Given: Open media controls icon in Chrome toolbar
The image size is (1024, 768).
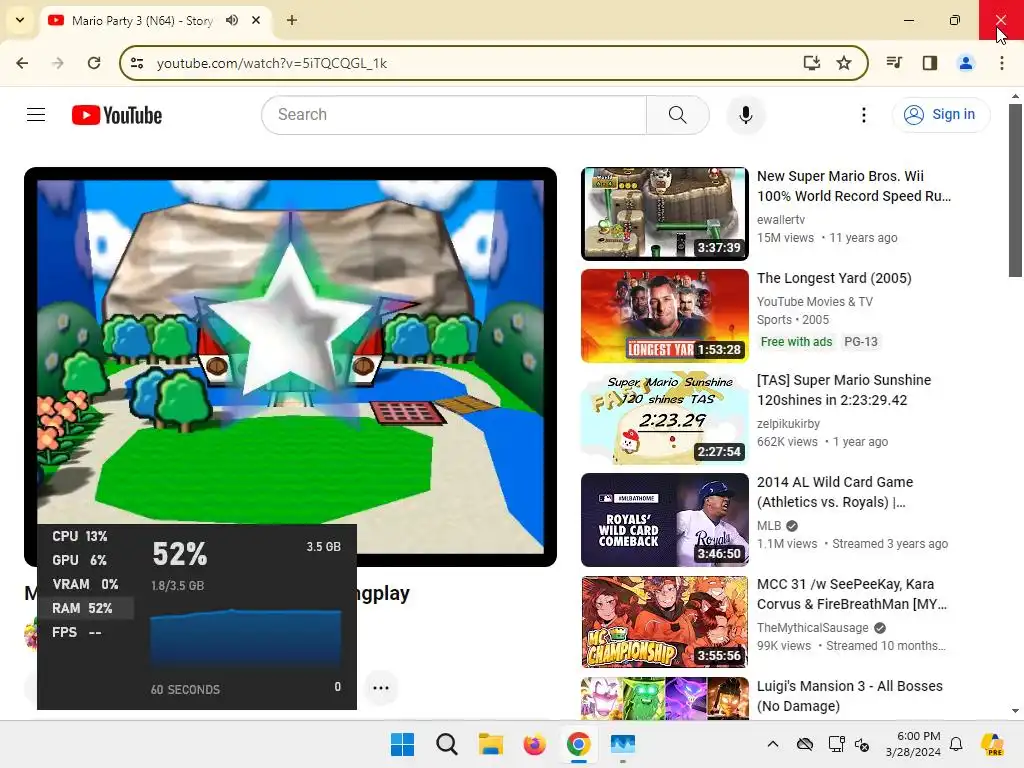Looking at the screenshot, I should tap(894, 63).
